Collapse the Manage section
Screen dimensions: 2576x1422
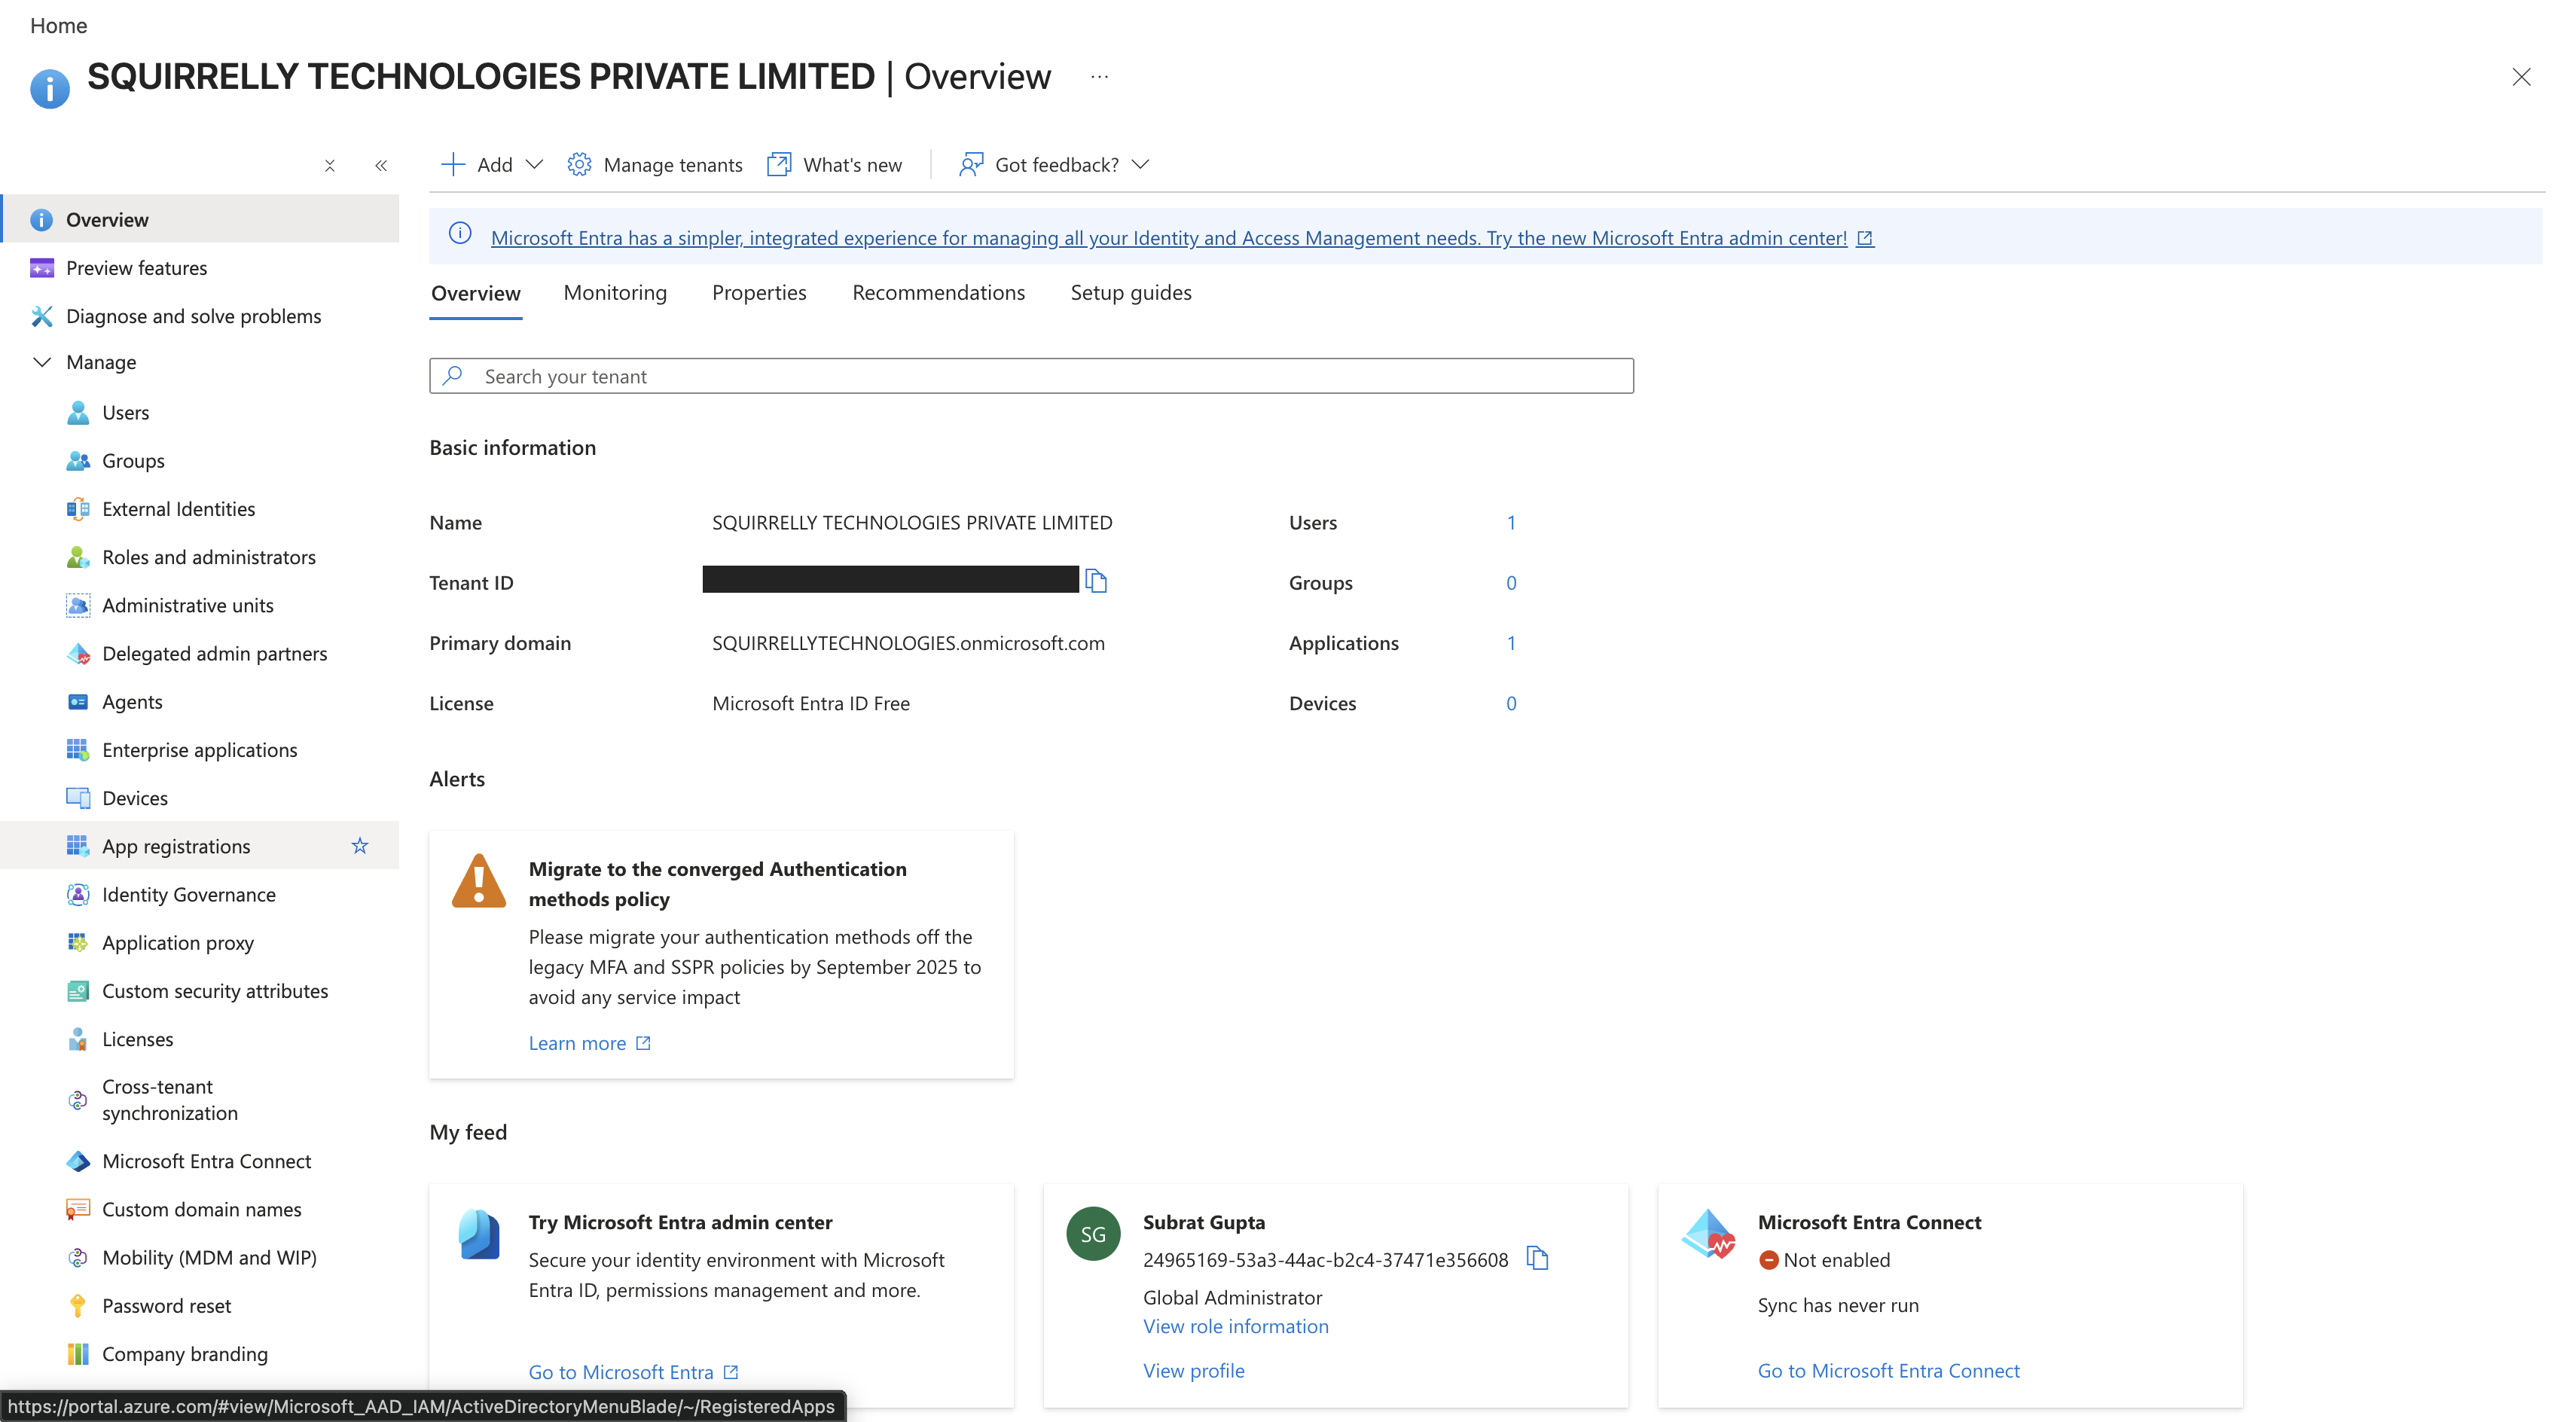click(42, 362)
